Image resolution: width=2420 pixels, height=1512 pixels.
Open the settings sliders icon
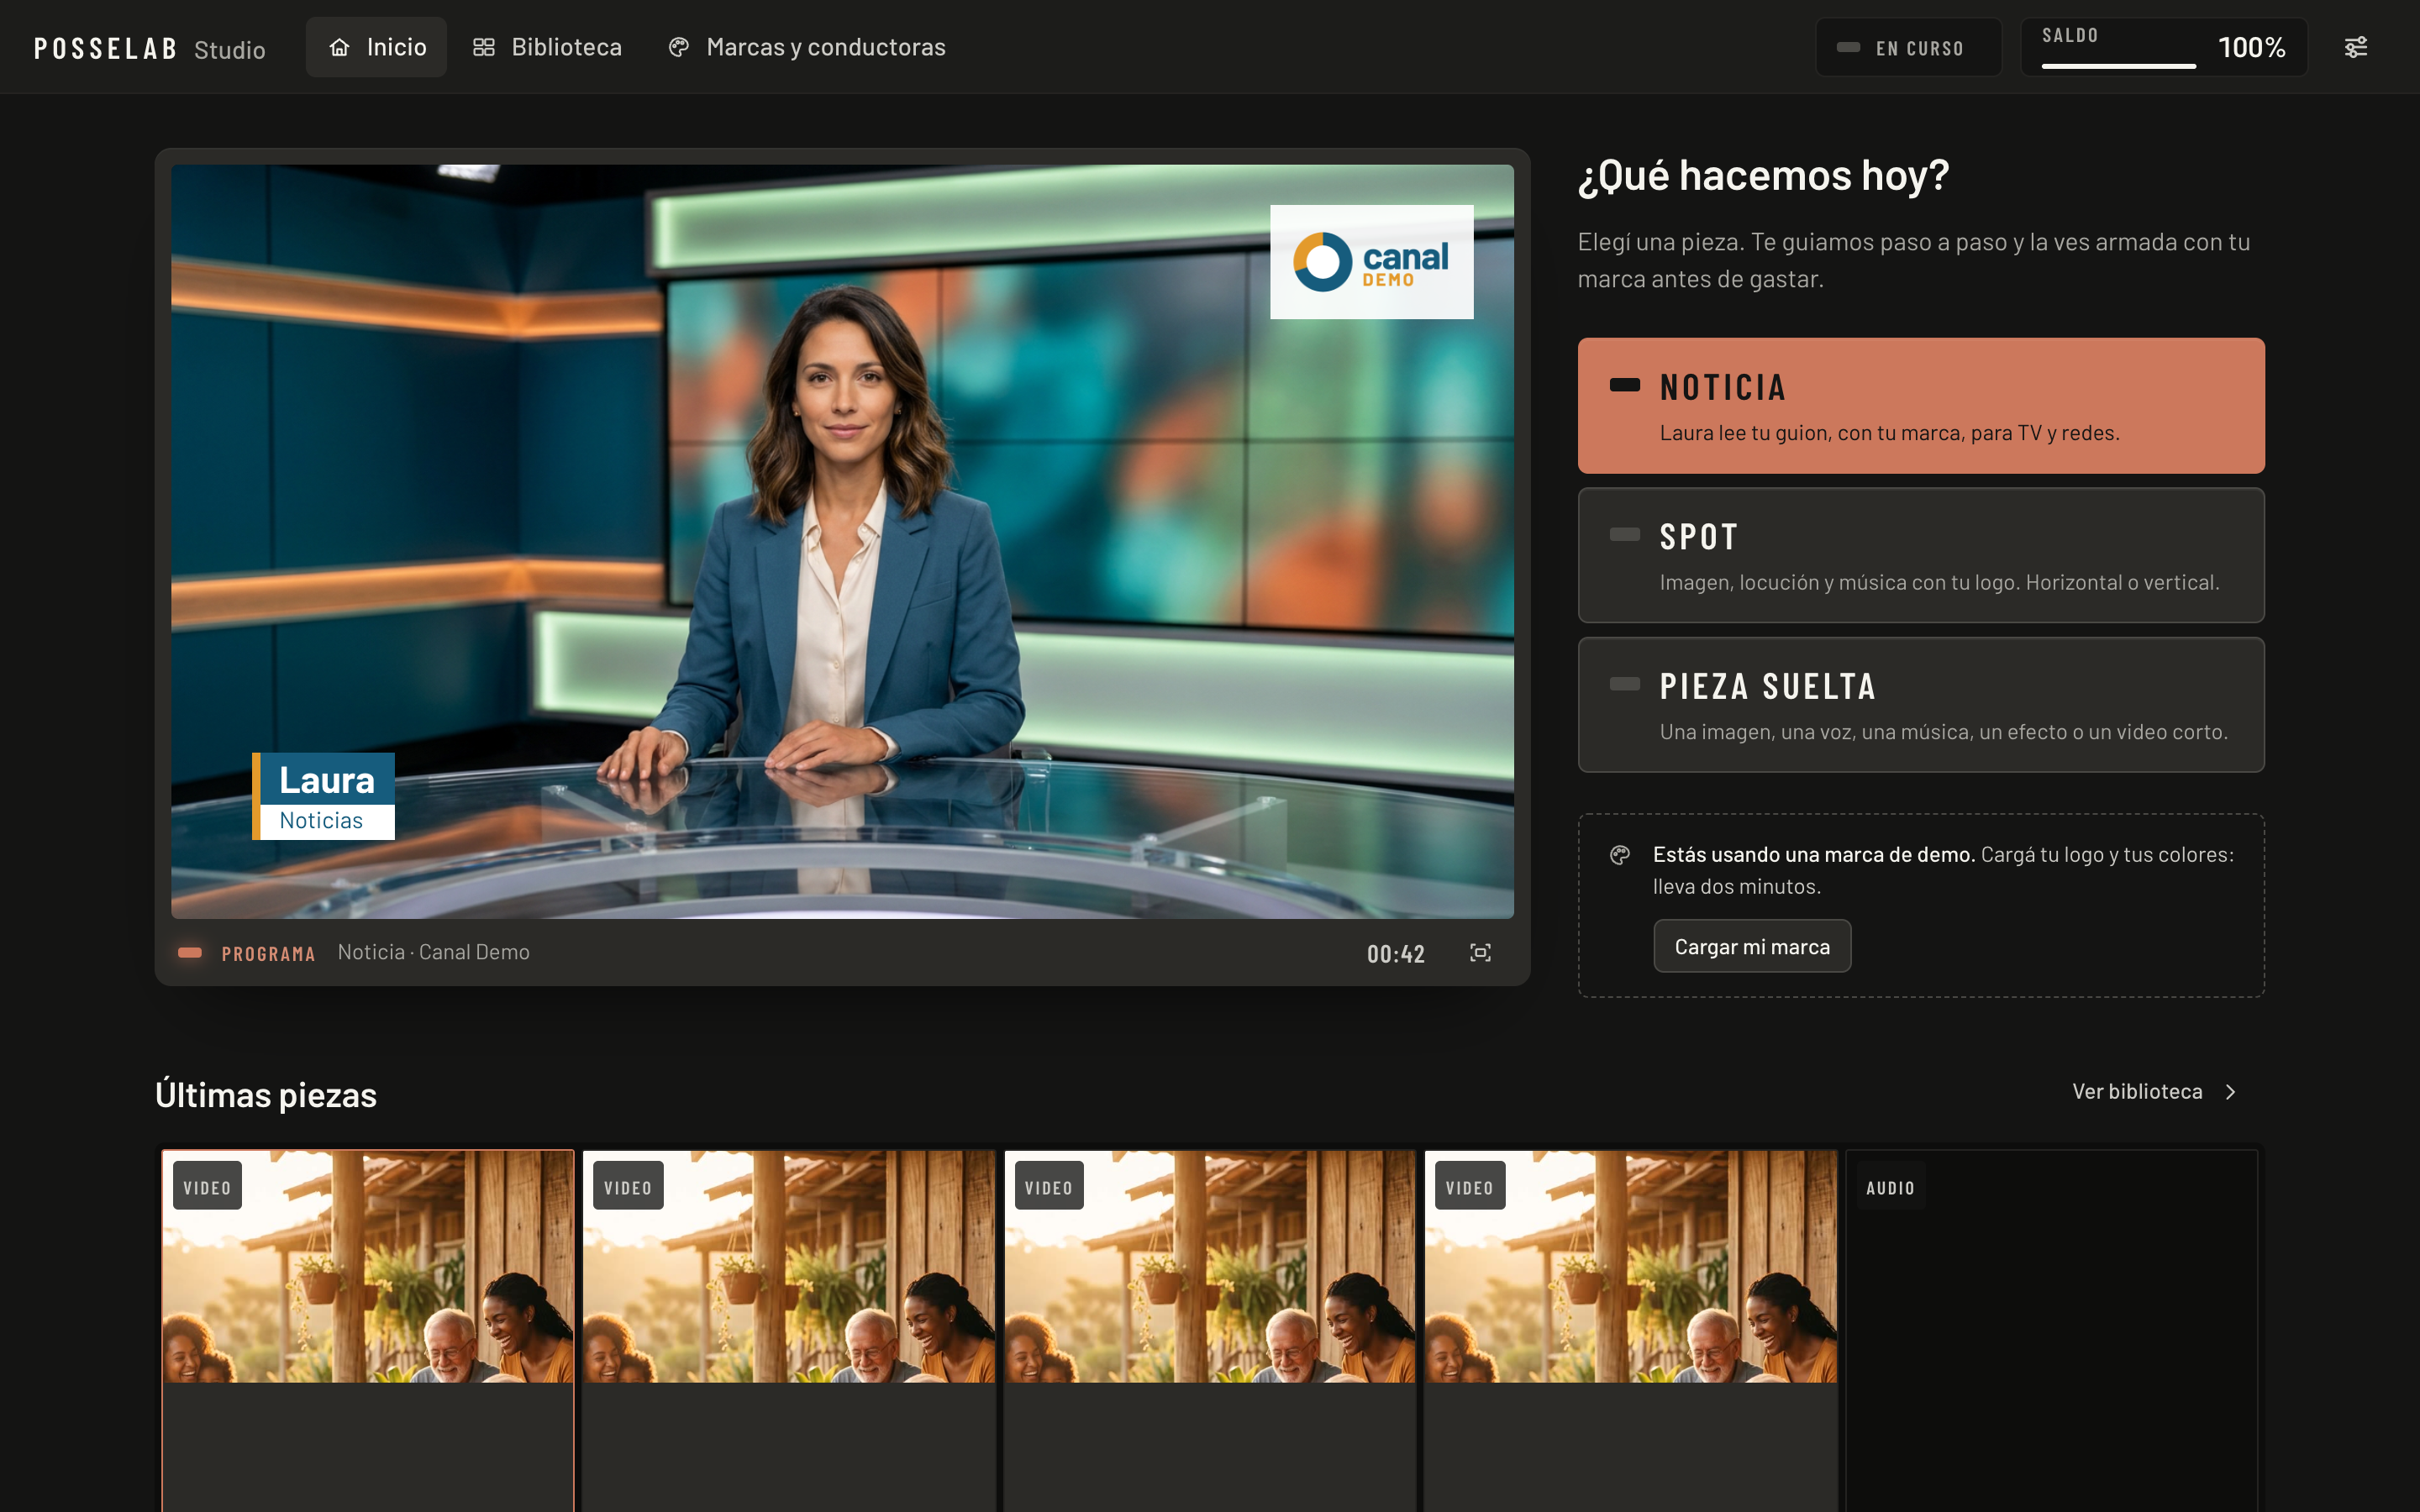pos(2355,47)
